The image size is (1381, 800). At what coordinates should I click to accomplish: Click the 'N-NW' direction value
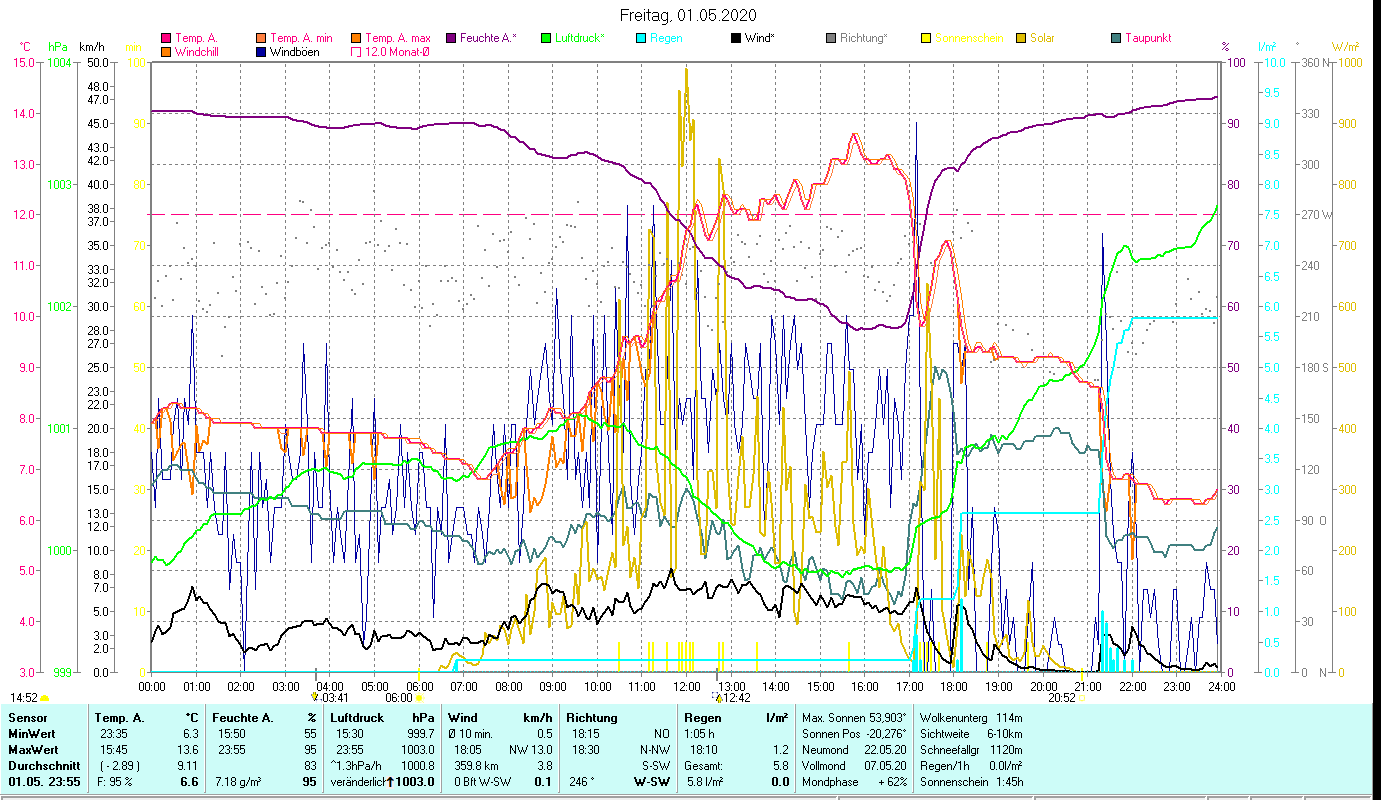(656, 749)
